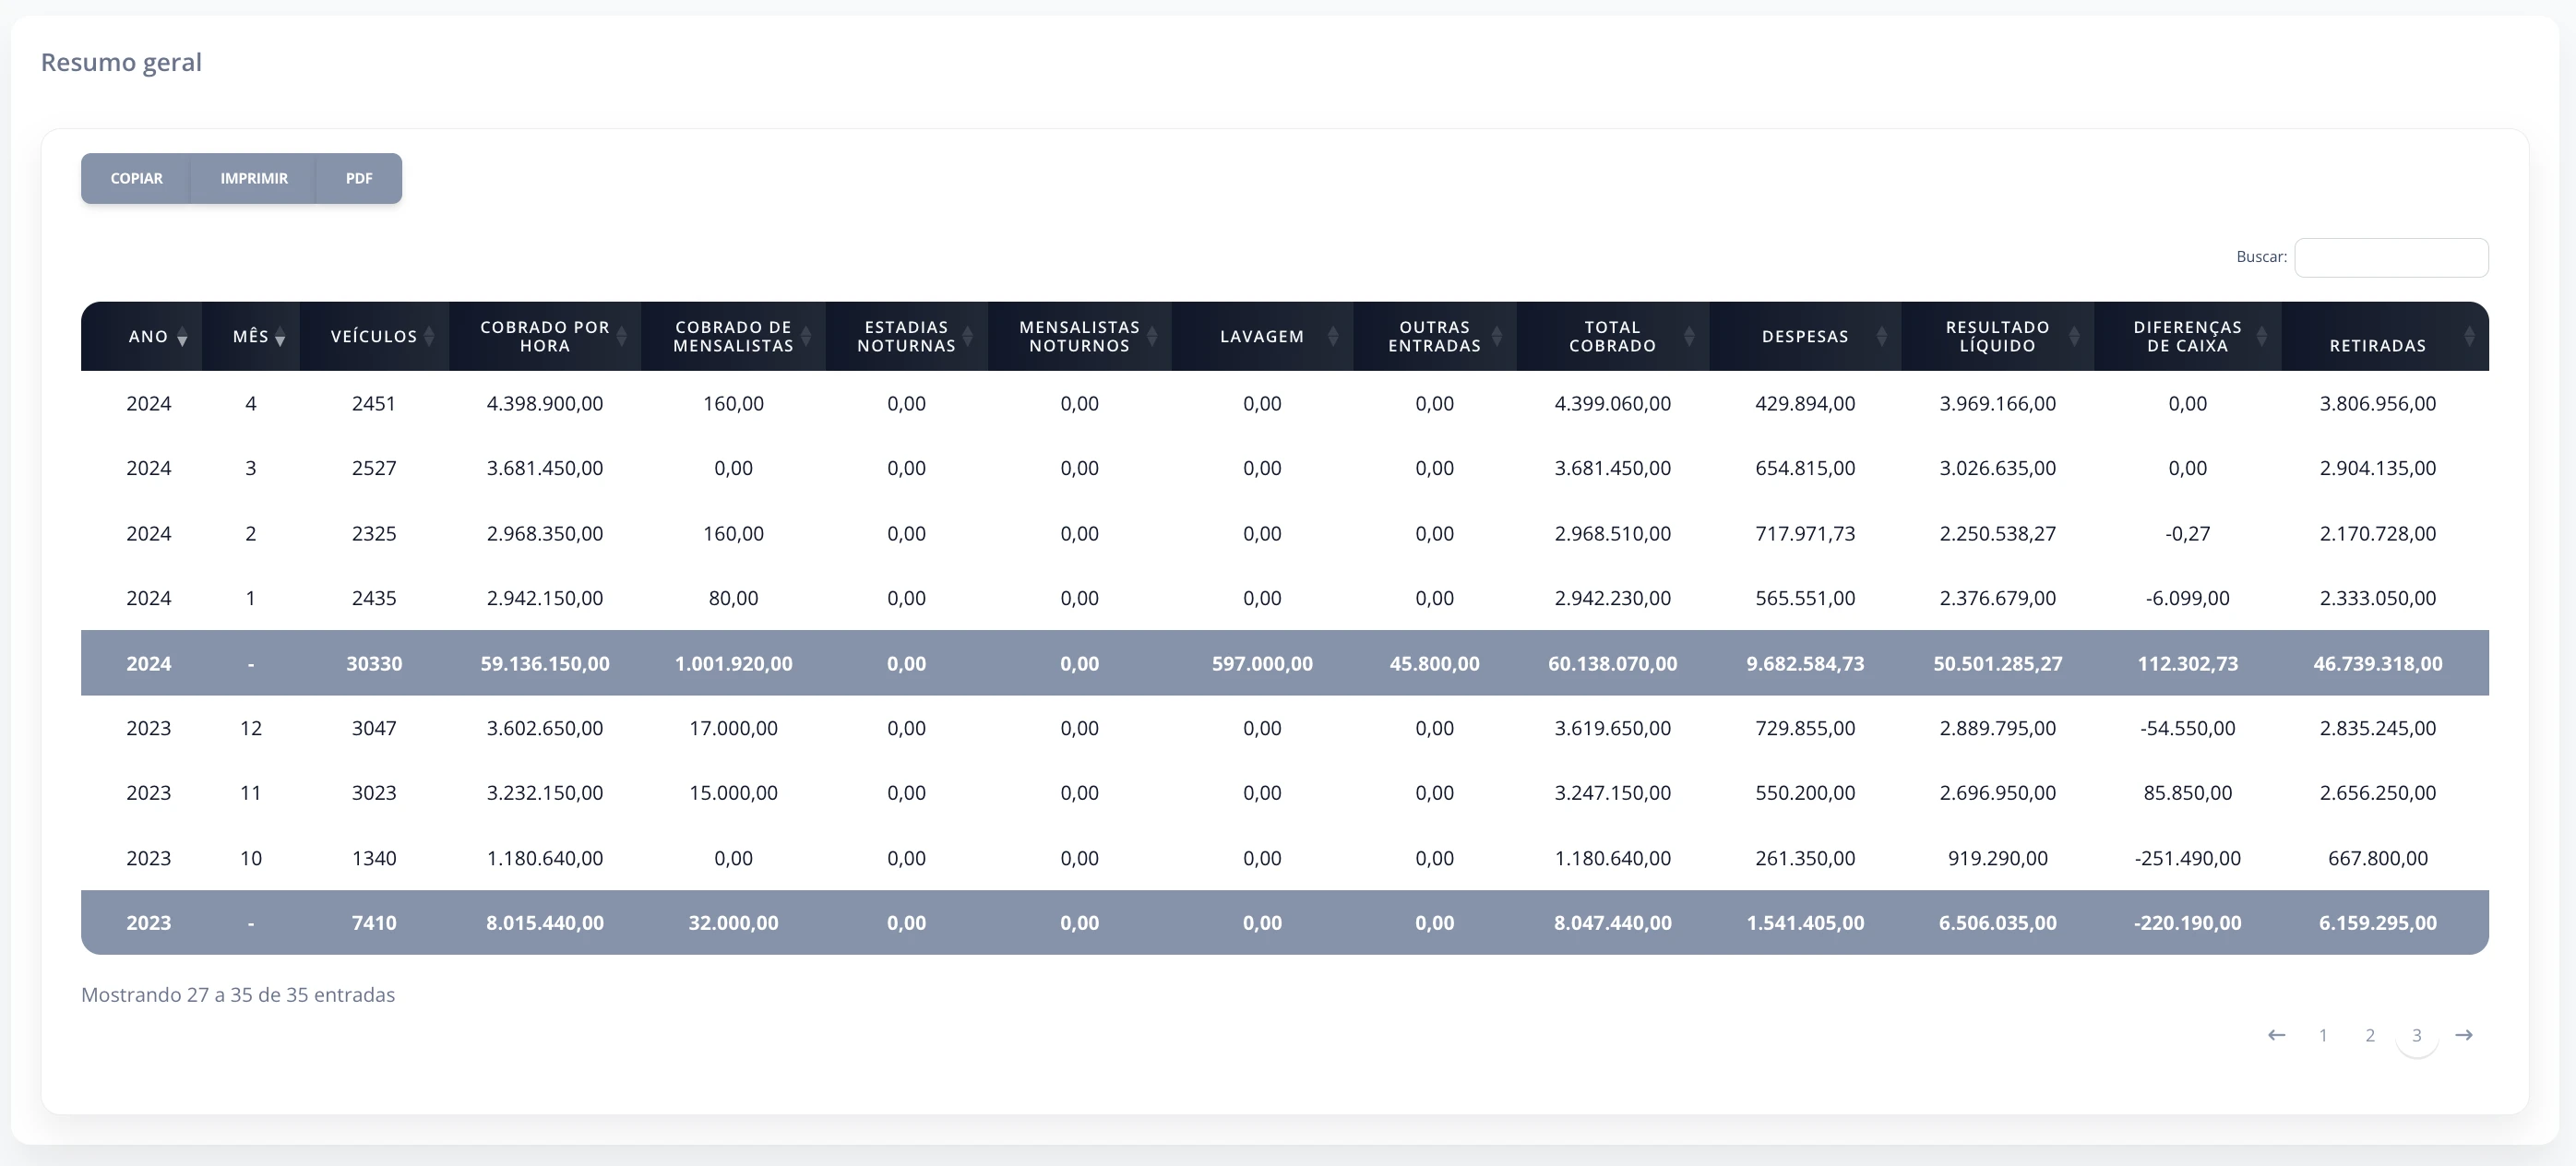The height and width of the screenshot is (1166, 2576).
Task: Open pagination page 1
Action: click(x=2323, y=1035)
